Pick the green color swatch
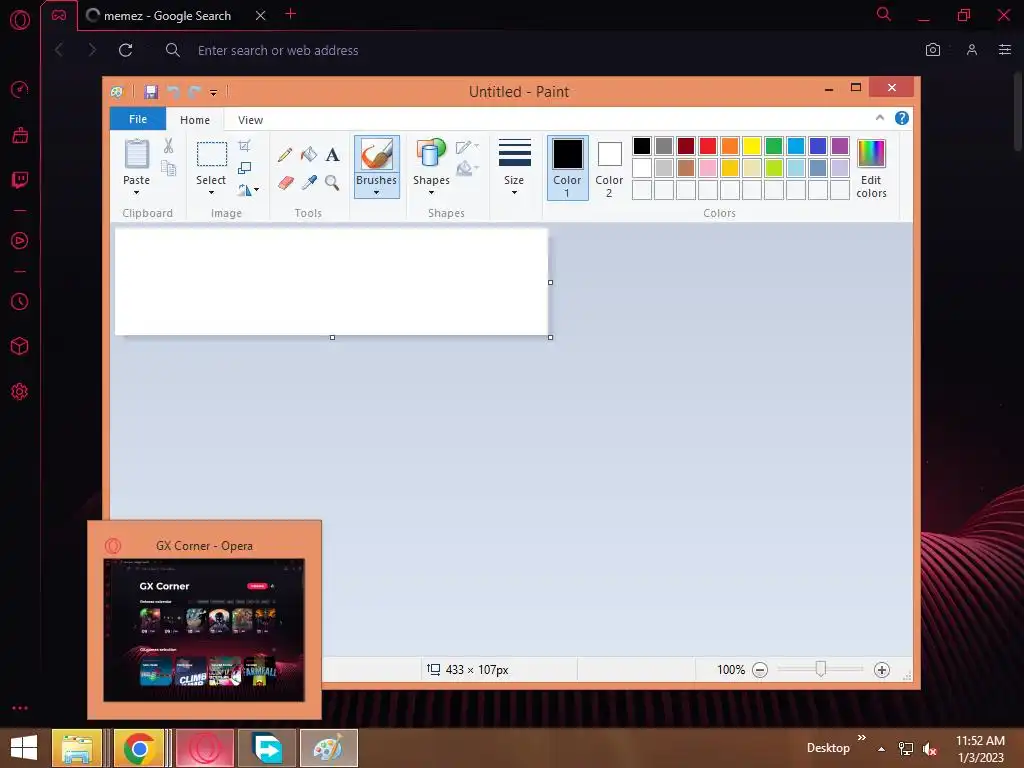The image size is (1024, 768). (x=774, y=146)
